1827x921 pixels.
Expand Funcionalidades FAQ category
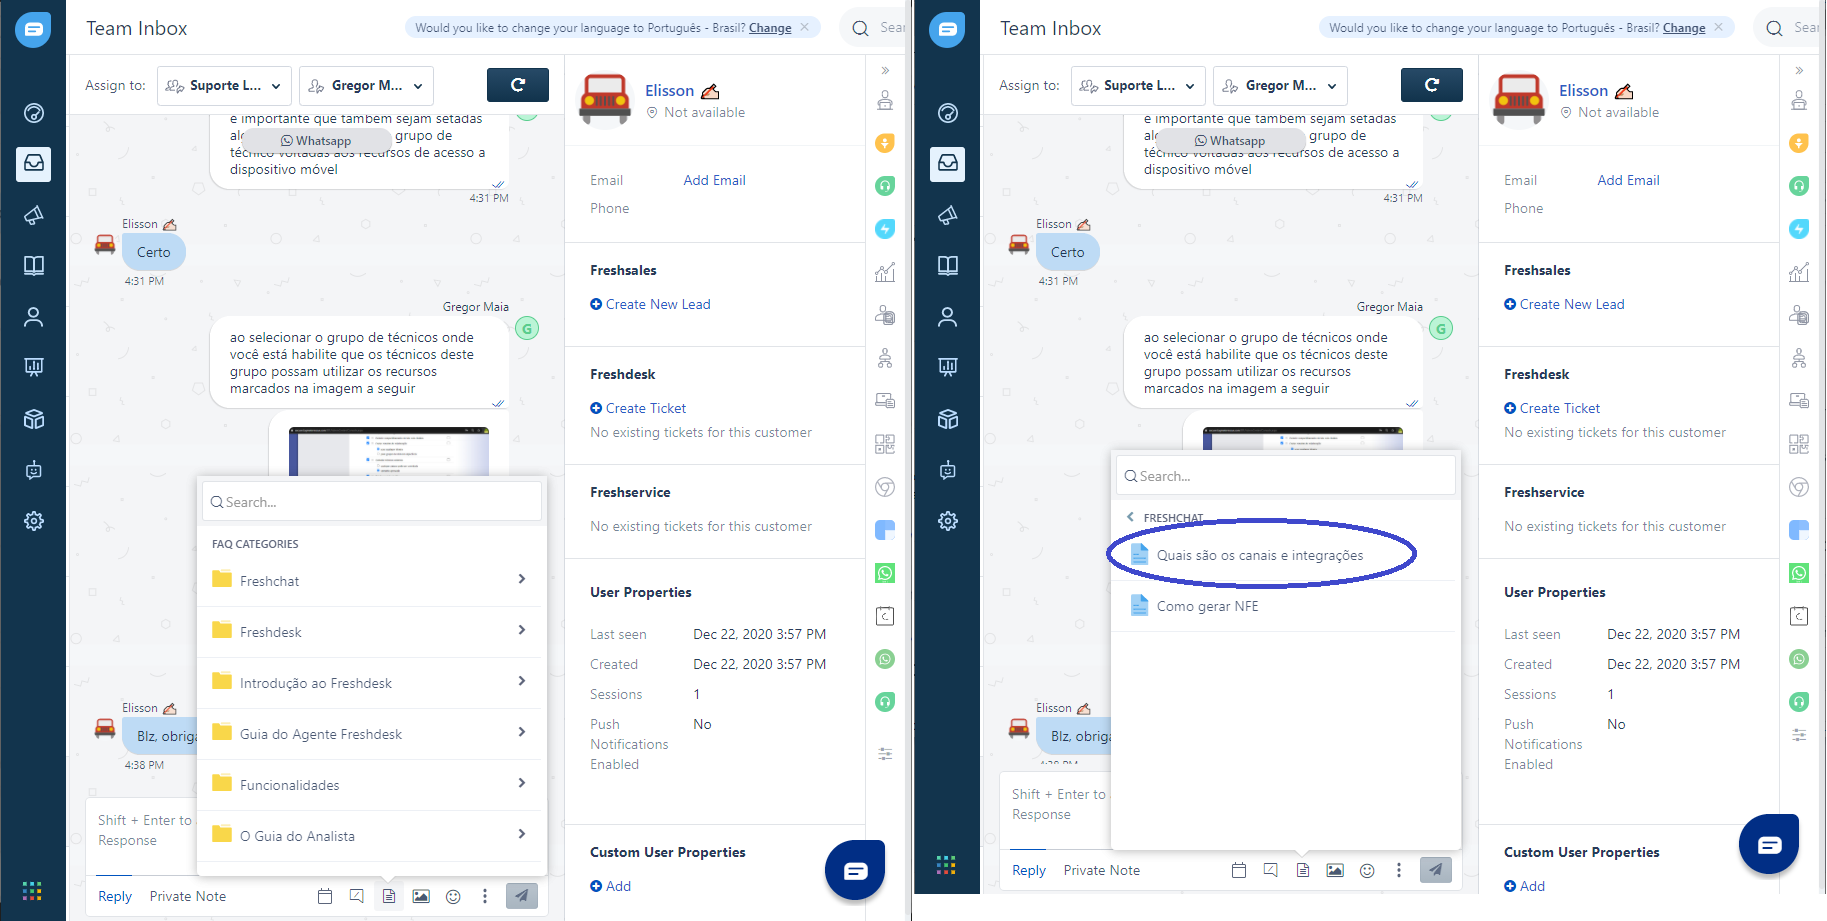(x=371, y=785)
